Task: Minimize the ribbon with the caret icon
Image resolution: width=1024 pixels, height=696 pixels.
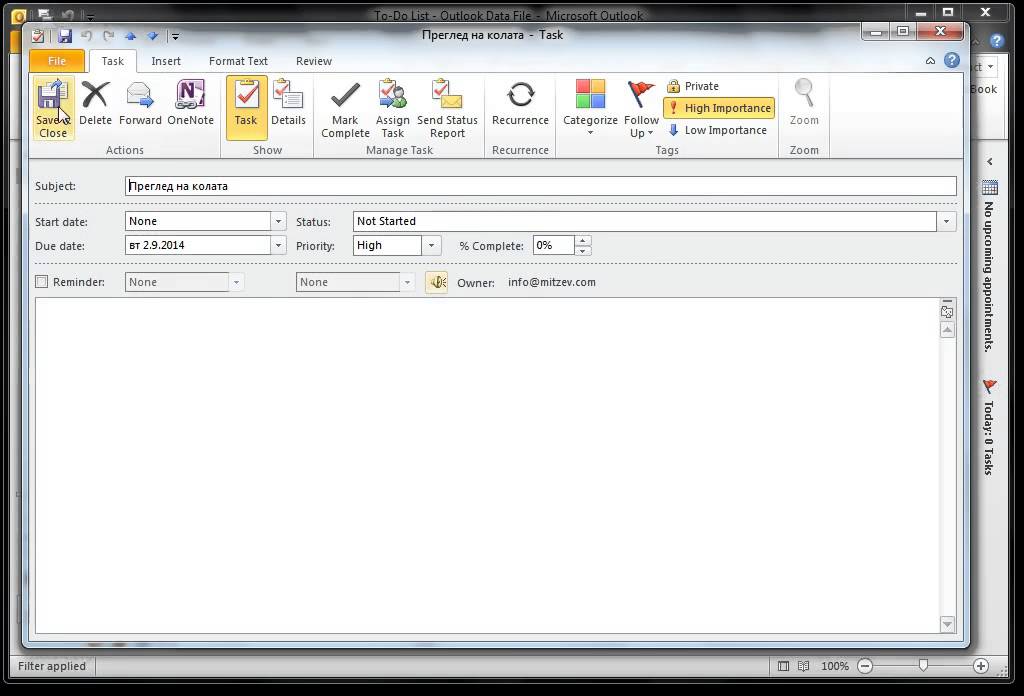Action: pos(930,61)
